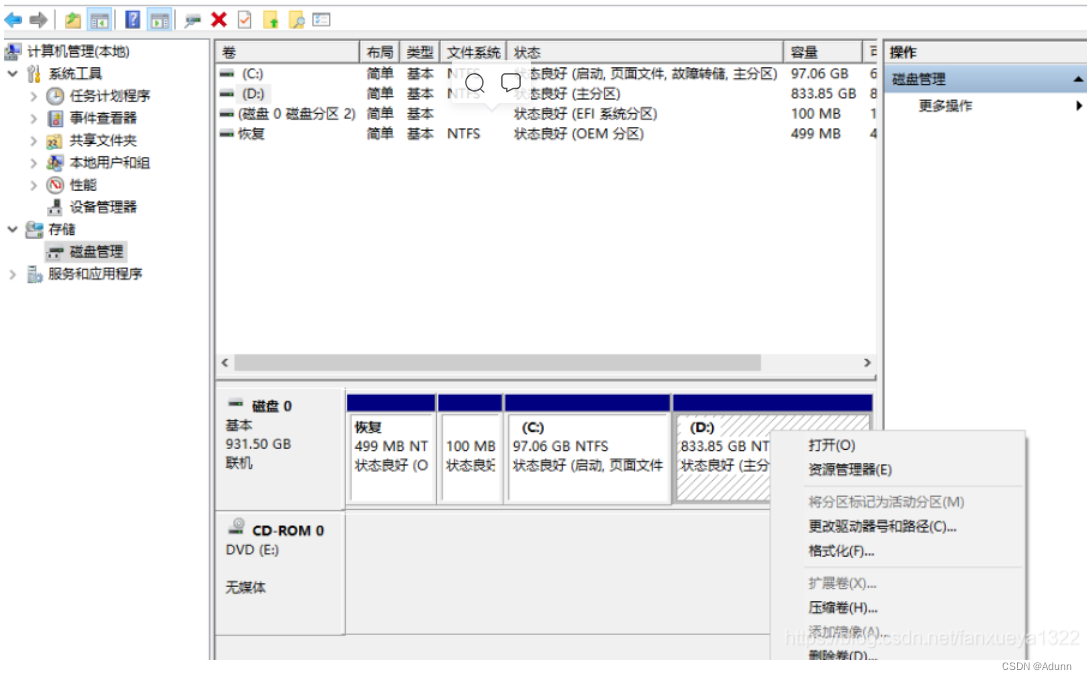Select the (D:) row in volume list

(546, 93)
